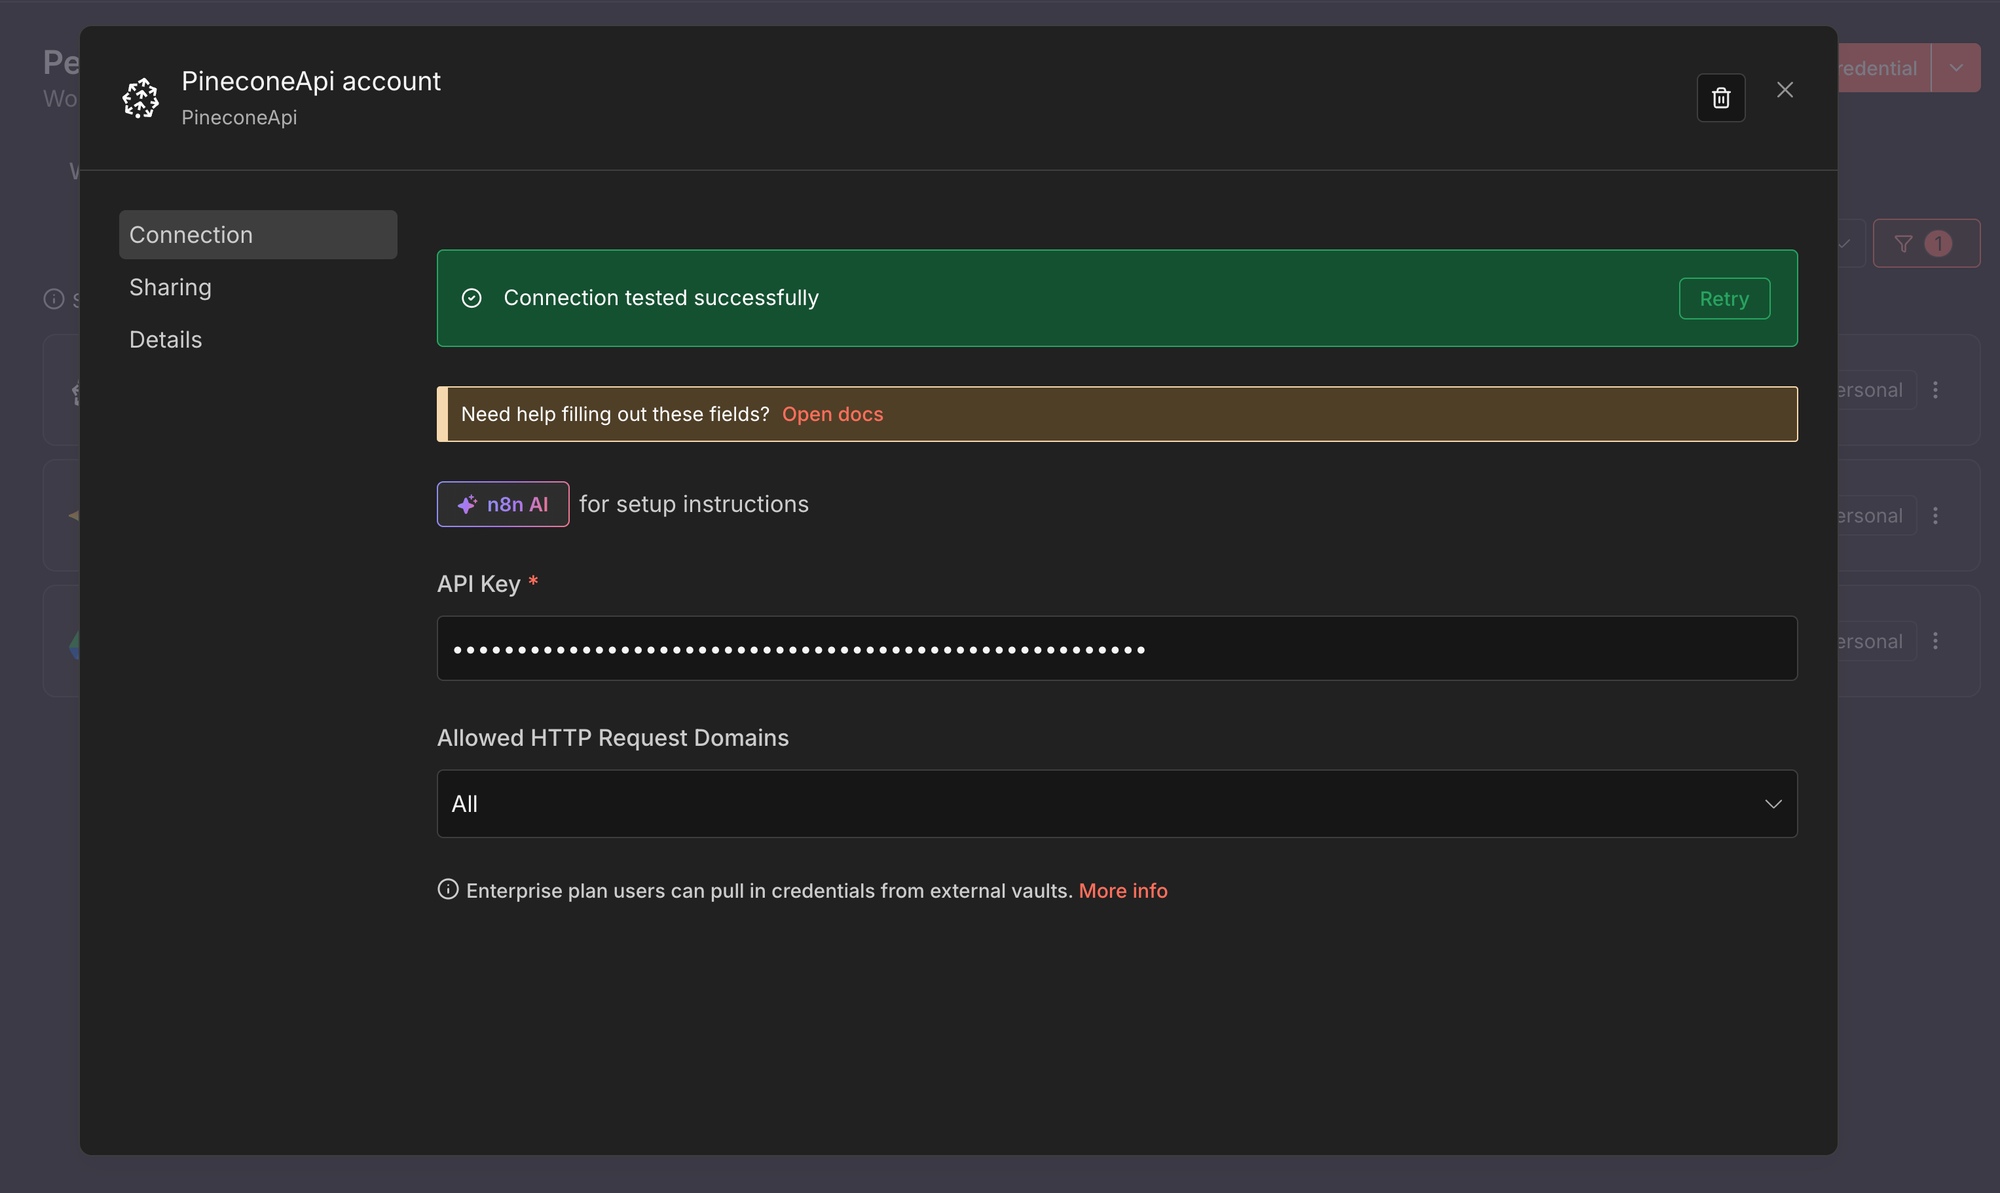
Task: Click into the API Key field
Action: pyautogui.click(x=1115, y=649)
